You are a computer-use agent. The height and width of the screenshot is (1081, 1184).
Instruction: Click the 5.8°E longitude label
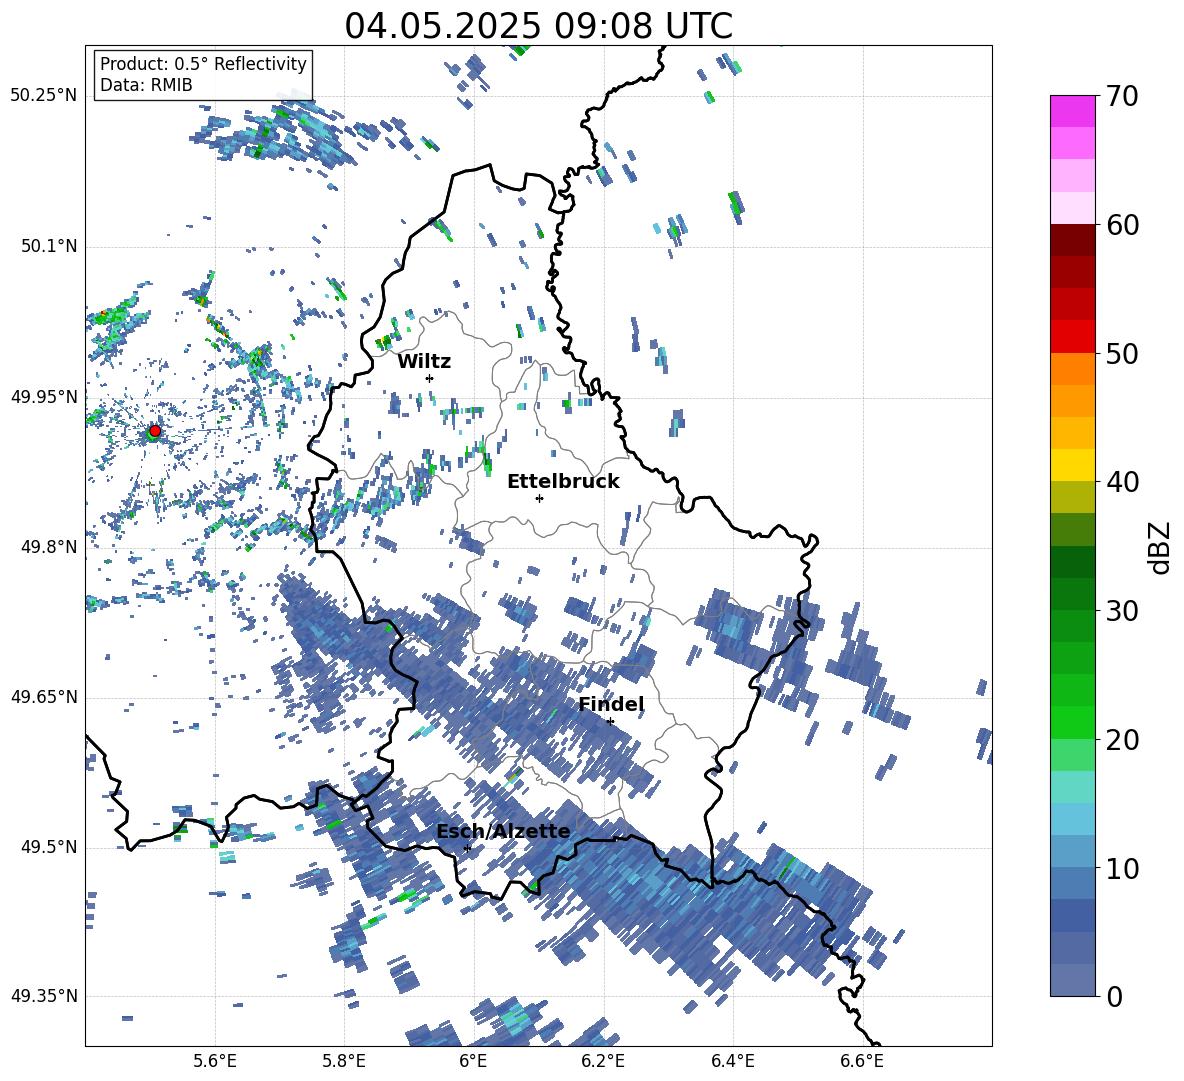tap(344, 1061)
